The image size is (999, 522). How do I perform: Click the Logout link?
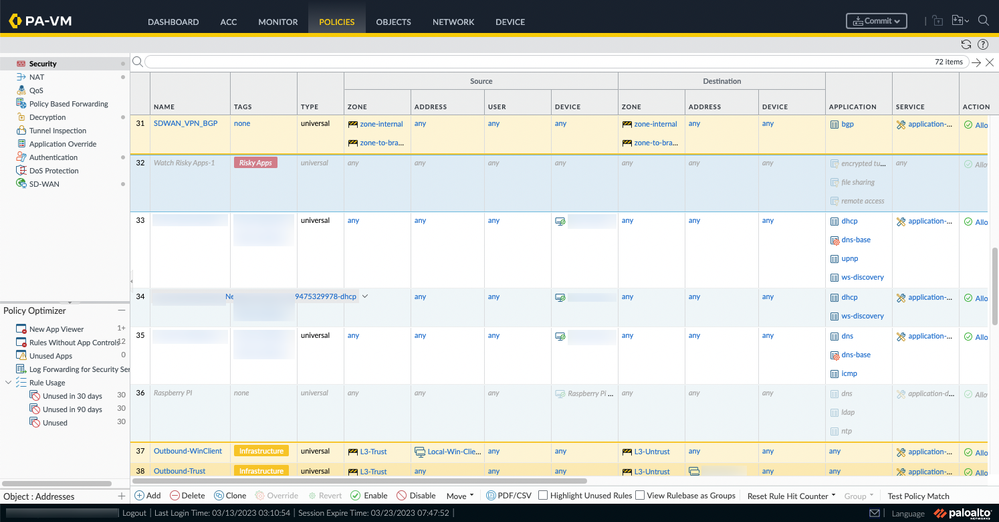pos(134,513)
